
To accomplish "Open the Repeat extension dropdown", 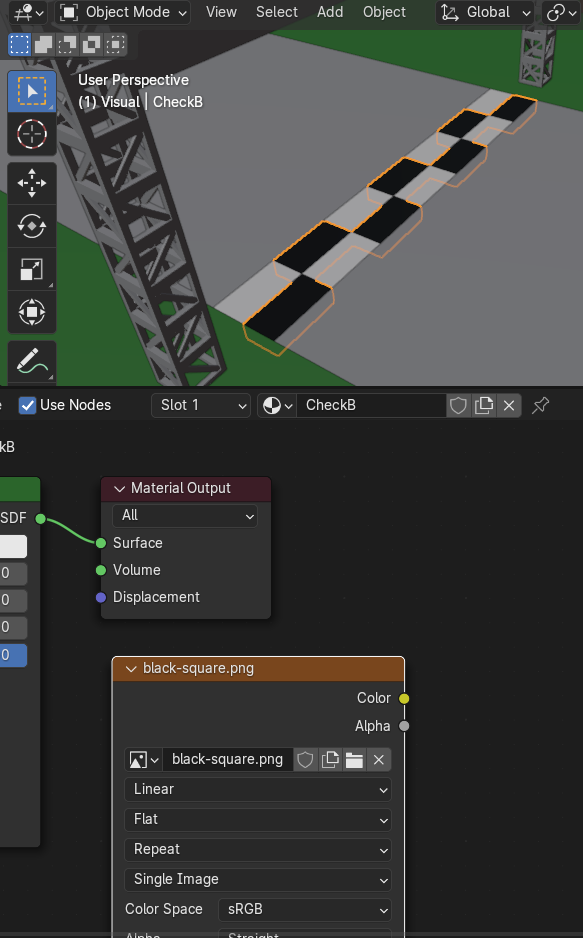I will [258, 849].
